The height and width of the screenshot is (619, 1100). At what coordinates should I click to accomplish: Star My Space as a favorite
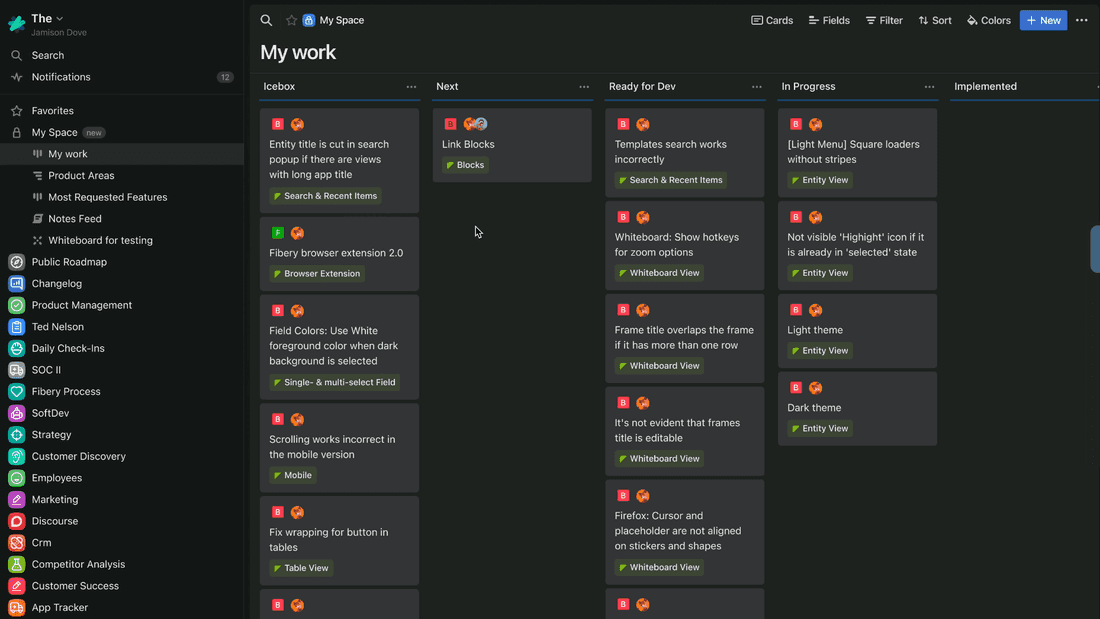(x=291, y=20)
